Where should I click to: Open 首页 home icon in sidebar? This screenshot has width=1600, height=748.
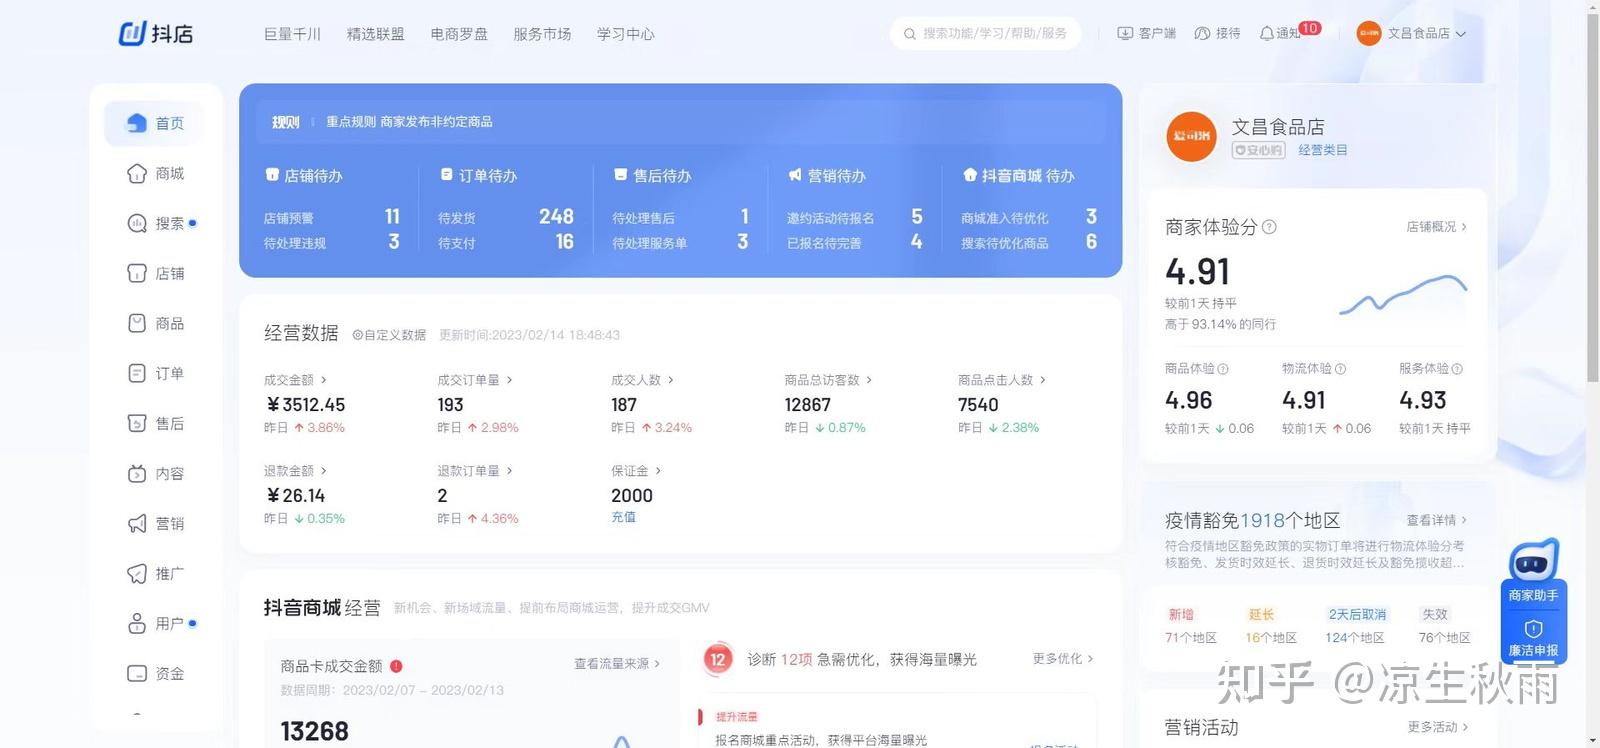click(x=137, y=123)
